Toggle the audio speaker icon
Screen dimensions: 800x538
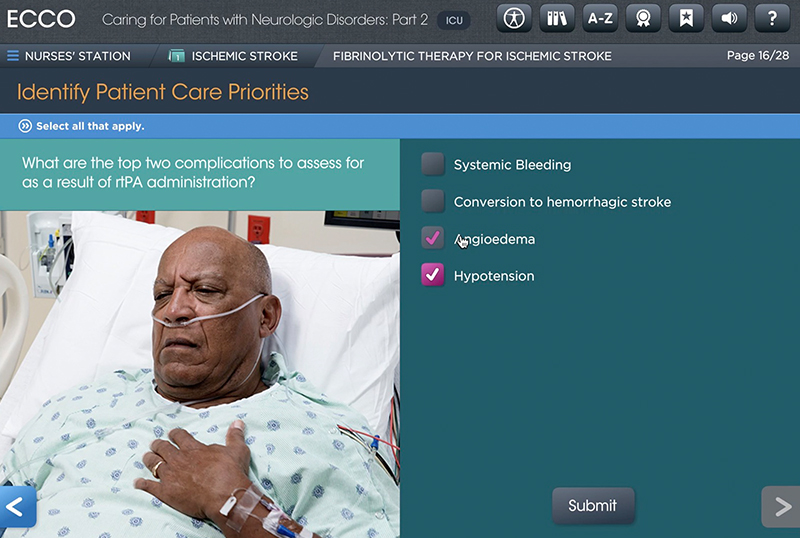pyautogui.click(x=729, y=18)
